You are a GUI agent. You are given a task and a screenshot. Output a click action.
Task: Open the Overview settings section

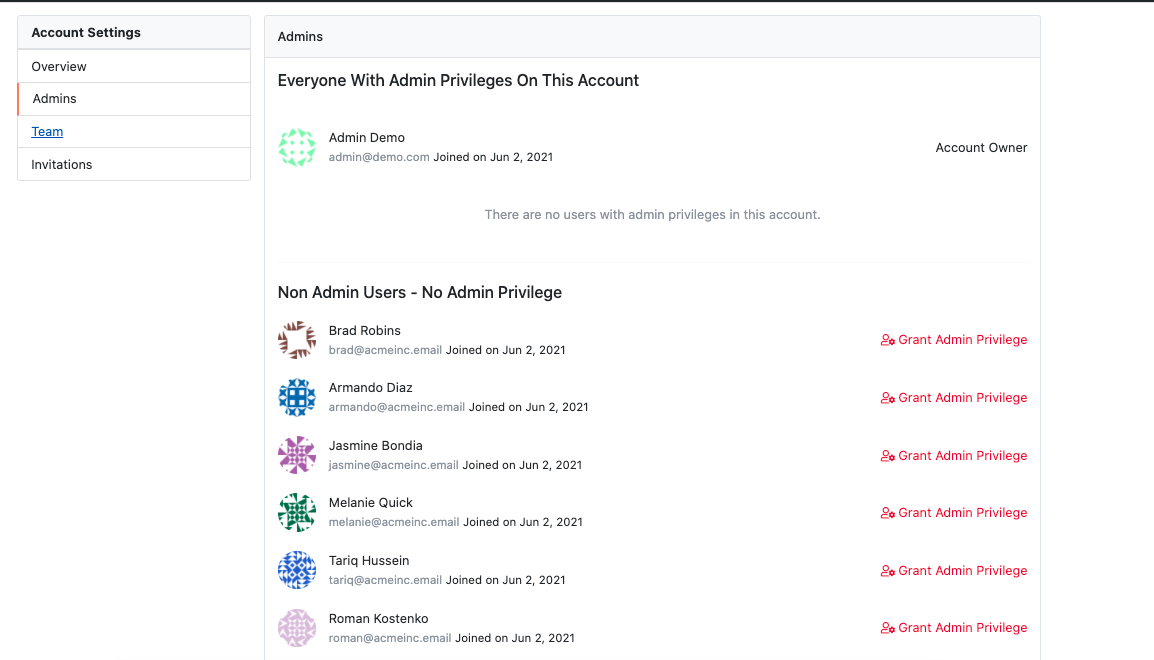pos(58,66)
